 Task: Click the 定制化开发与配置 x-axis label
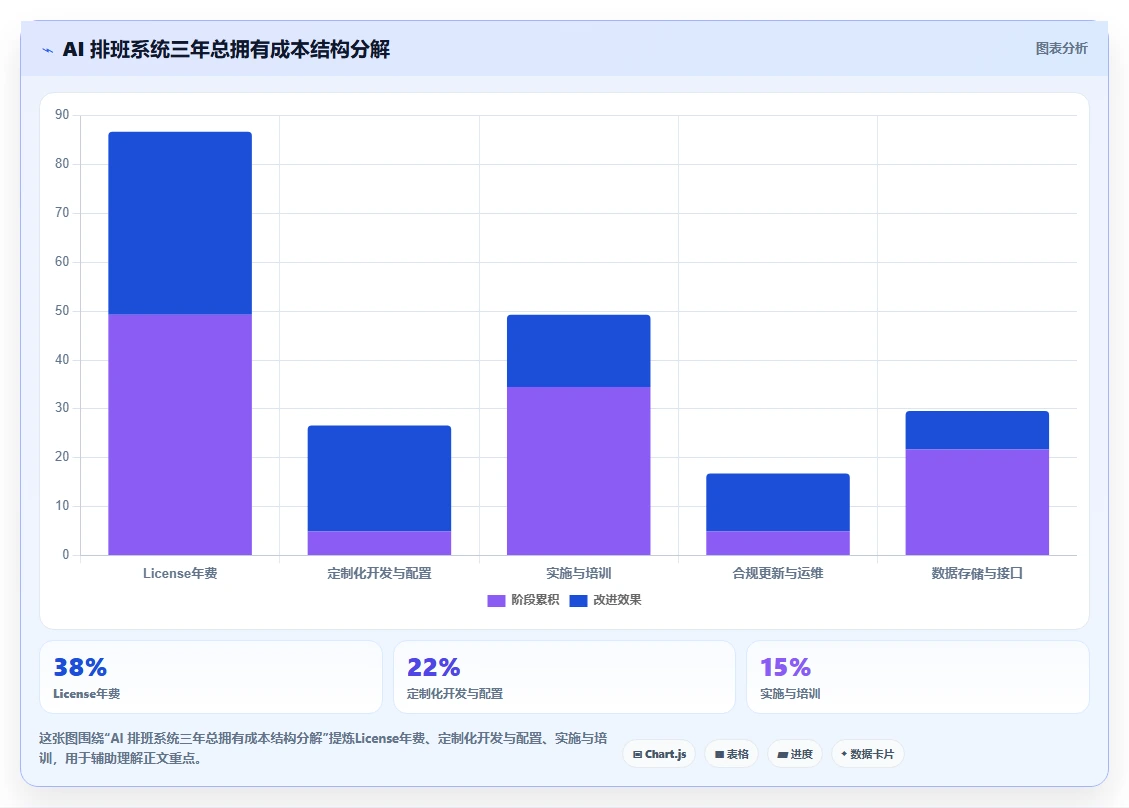tap(379, 573)
